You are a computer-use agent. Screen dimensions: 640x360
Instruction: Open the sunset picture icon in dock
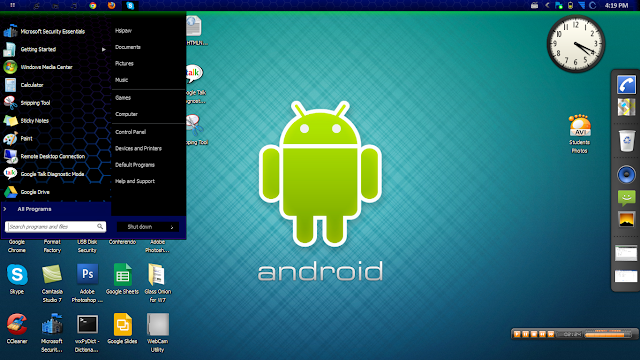pyautogui.click(x=626, y=220)
